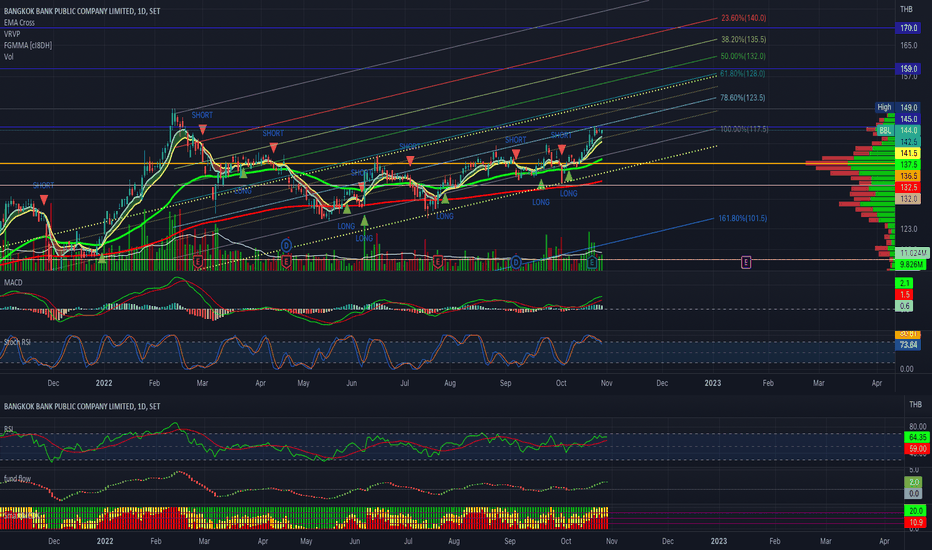Click the orange 136.5 price tag
The image size is (932, 550).
pyautogui.click(x=908, y=176)
